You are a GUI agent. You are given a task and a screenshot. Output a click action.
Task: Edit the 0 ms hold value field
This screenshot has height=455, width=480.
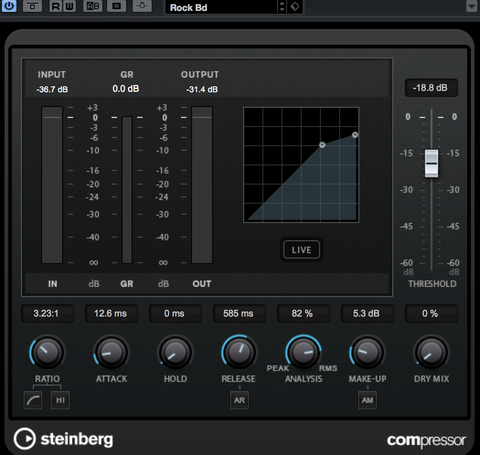pos(175,313)
